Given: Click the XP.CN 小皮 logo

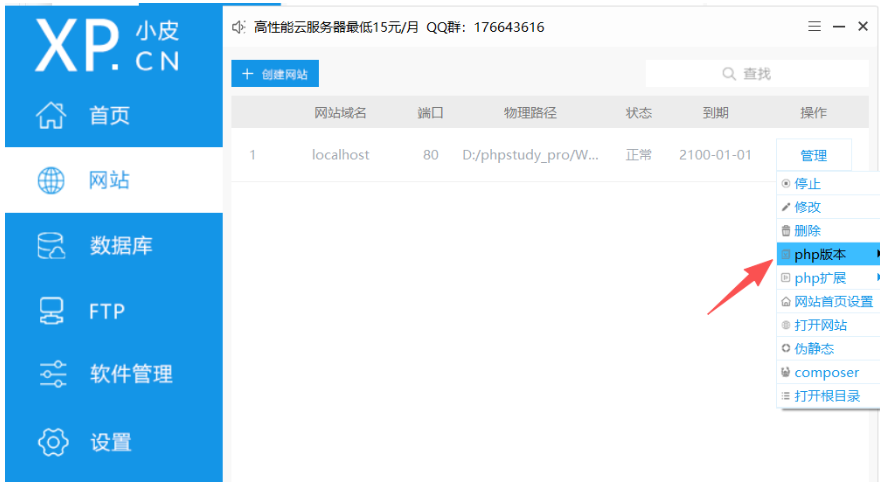Looking at the screenshot, I should point(107,45).
